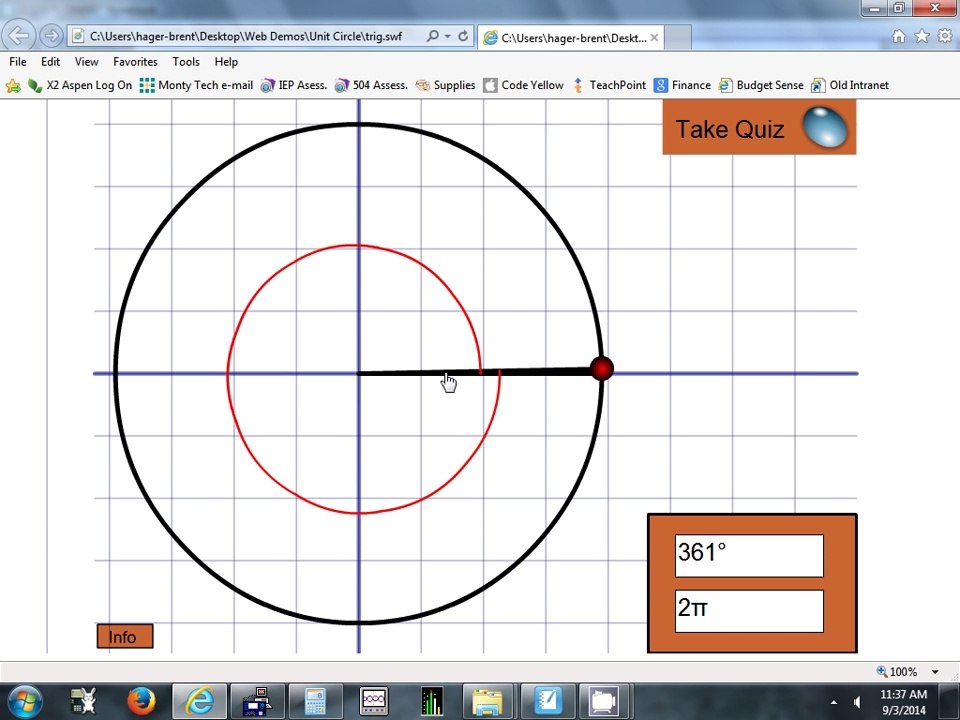Open the View menu
The height and width of the screenshot is (720, 960).
86,62
